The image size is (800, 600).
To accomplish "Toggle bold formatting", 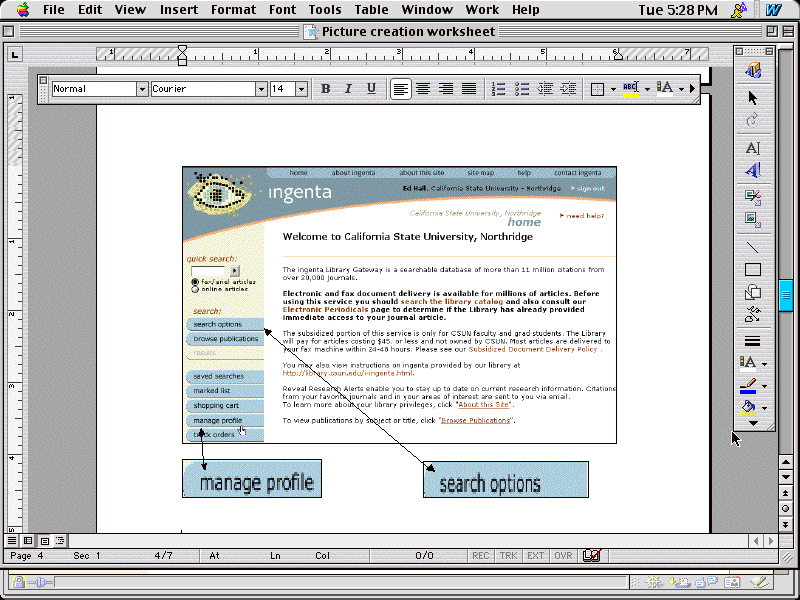I will 325,89.
